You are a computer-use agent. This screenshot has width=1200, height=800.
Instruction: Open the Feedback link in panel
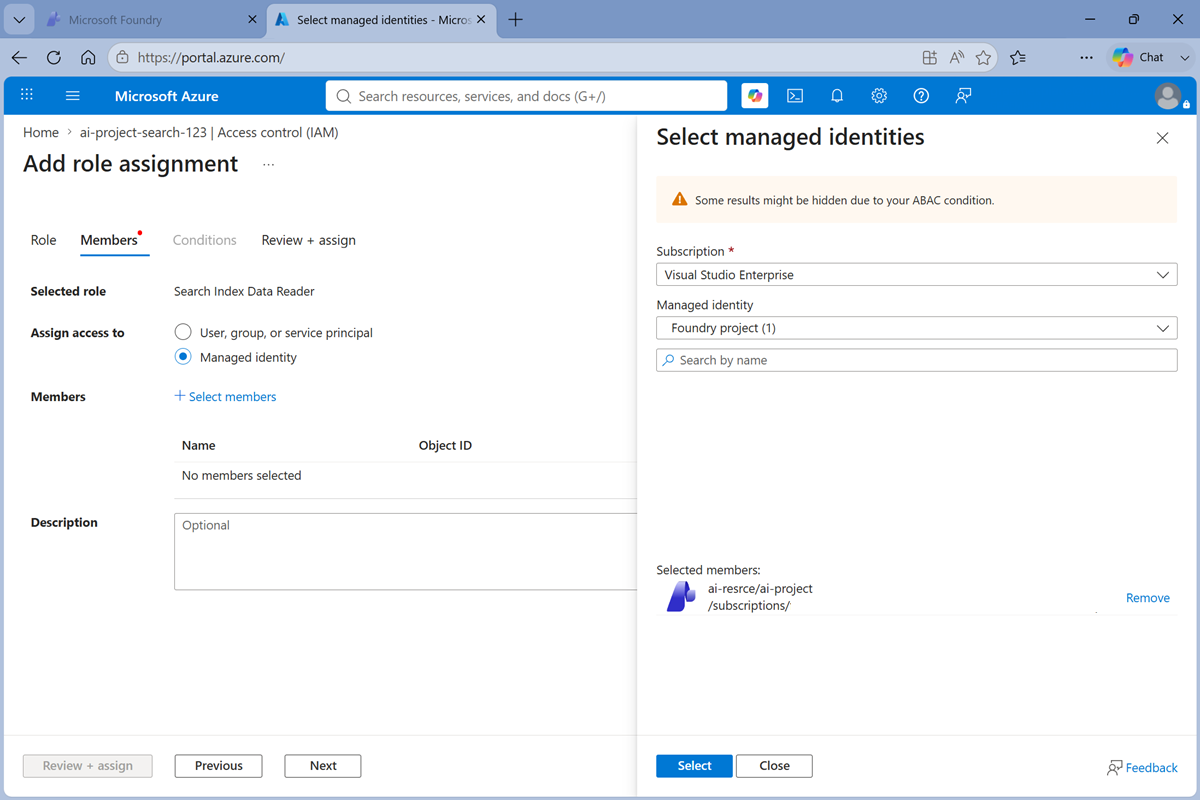1142,768
